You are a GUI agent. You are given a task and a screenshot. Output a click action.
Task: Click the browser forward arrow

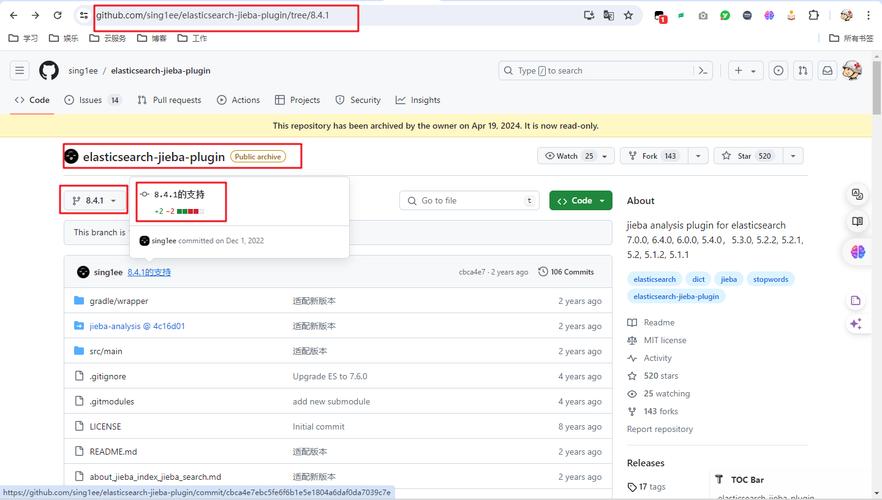tap(35, 15)
